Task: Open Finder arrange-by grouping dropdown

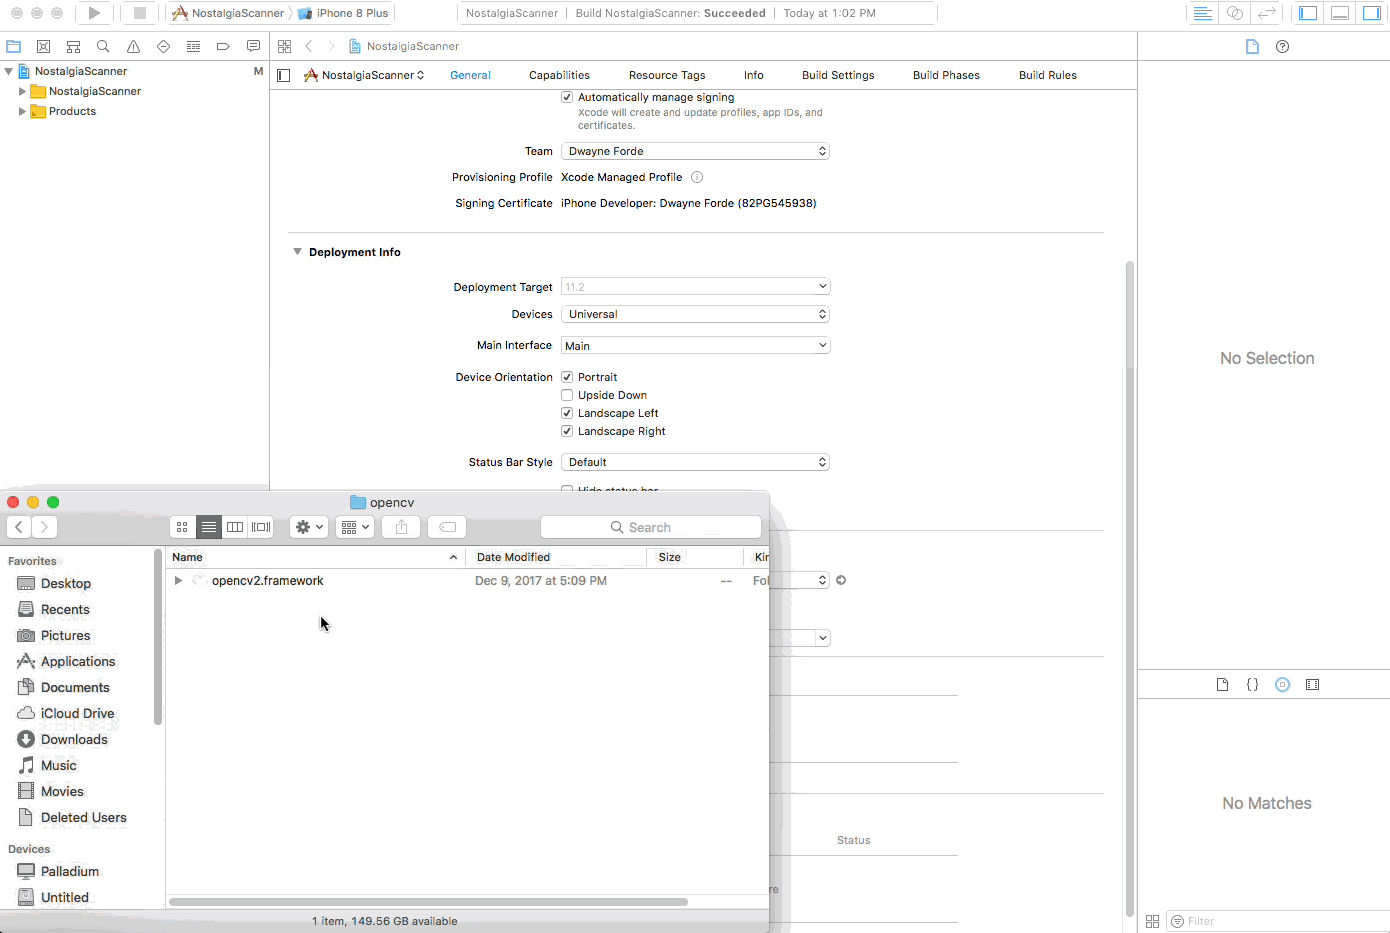Action: (355, 527)
